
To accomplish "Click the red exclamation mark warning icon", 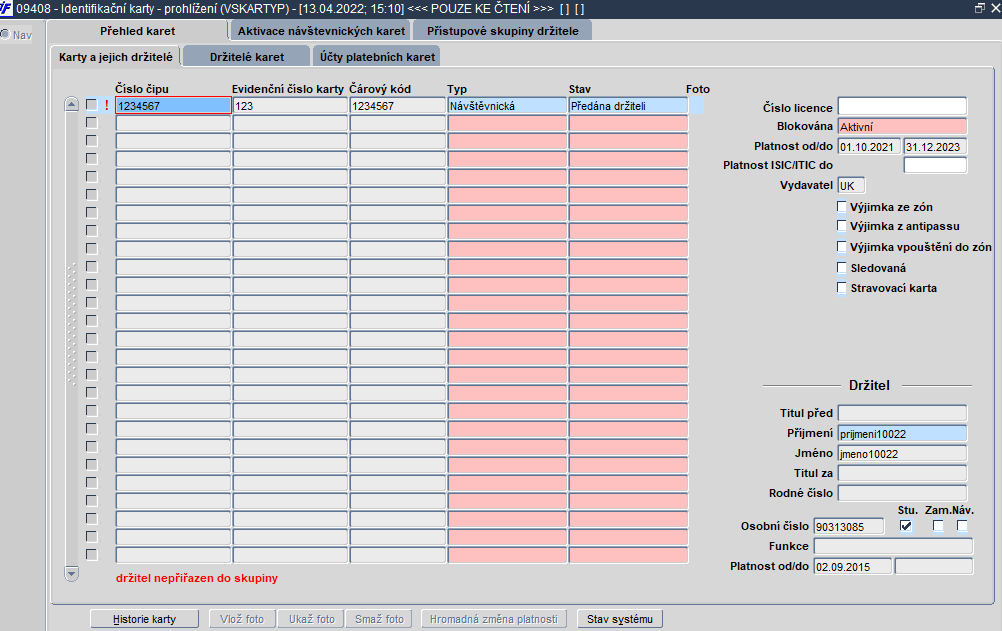I will (x=107, y=105).
